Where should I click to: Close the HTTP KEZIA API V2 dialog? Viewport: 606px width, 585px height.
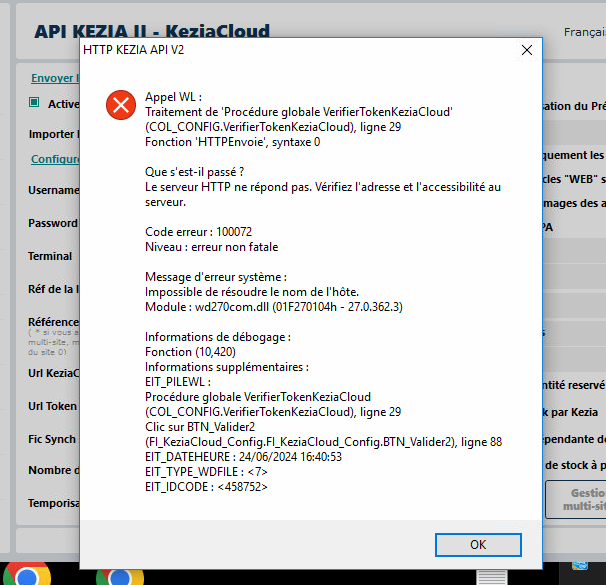(526, 49)
